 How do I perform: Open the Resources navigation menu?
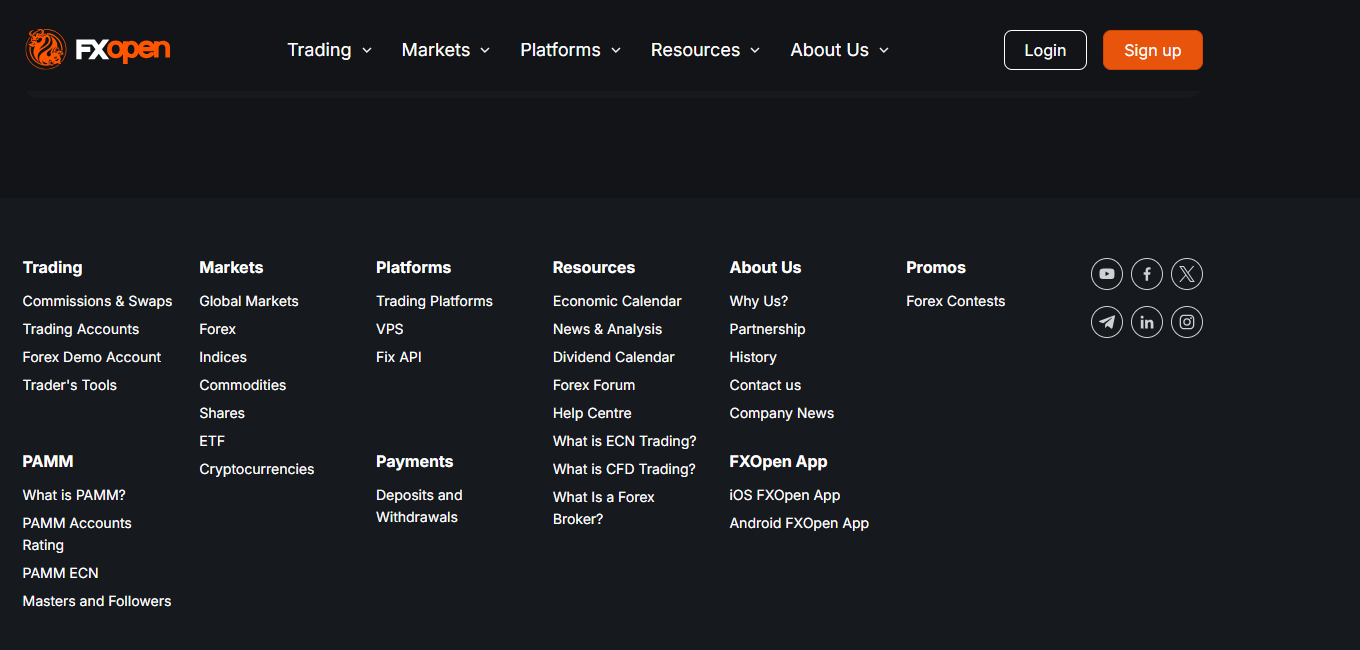point(705,50)
